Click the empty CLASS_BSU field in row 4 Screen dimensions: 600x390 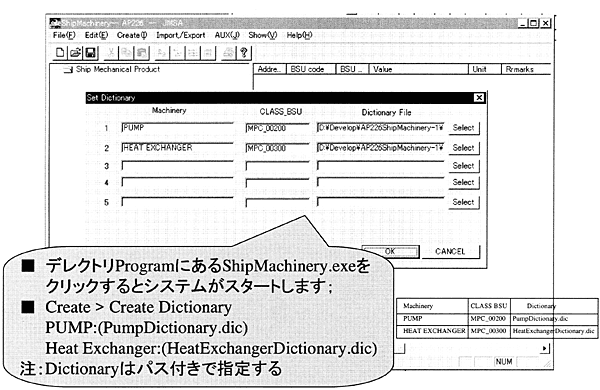coord(277,183)
